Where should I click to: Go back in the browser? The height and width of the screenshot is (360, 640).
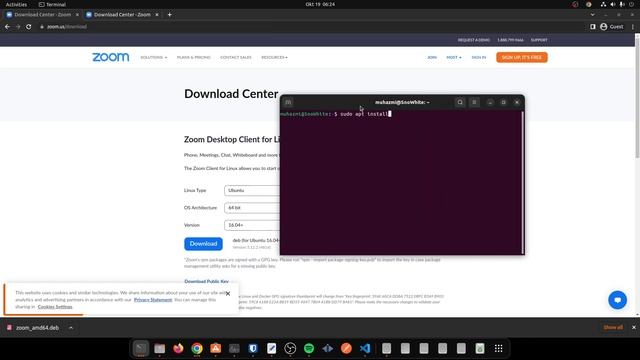[x=7, y=27]
